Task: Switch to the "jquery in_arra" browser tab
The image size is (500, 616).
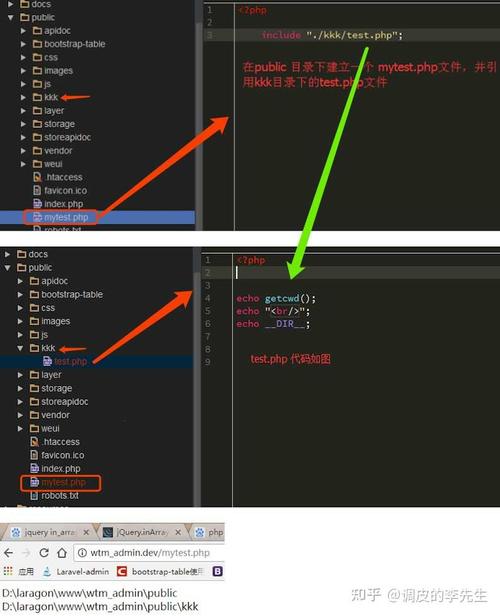Action: 49,532
